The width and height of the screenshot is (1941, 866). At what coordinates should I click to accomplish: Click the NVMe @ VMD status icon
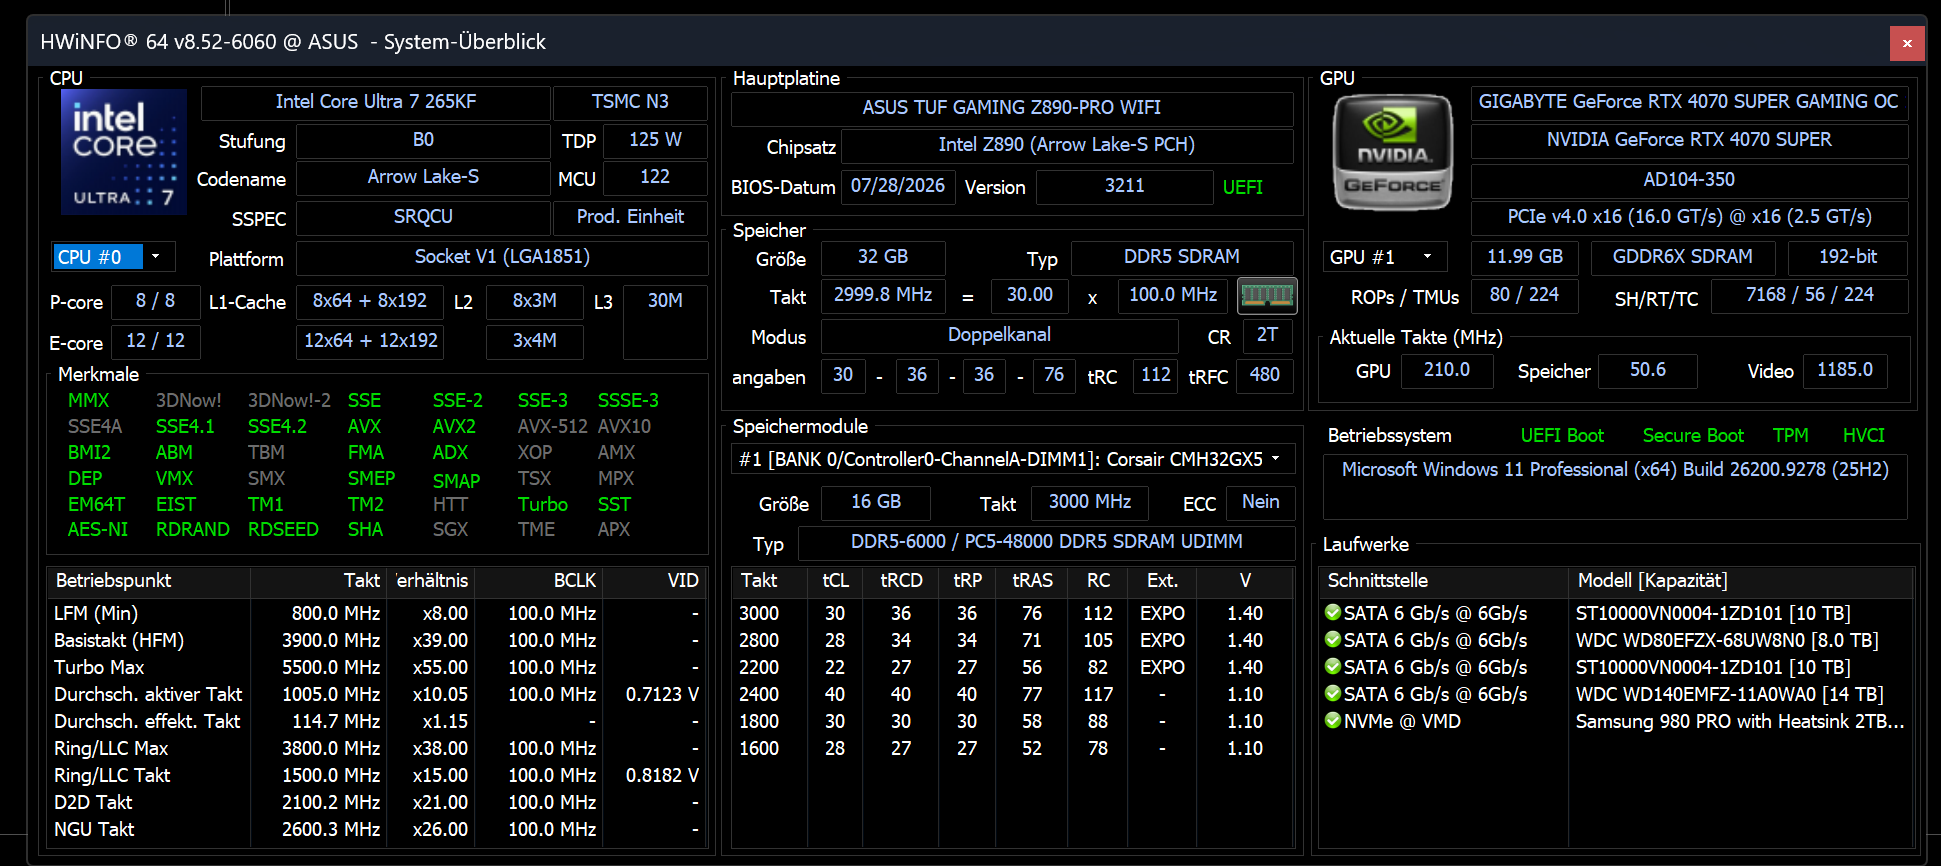[1333, 720]
